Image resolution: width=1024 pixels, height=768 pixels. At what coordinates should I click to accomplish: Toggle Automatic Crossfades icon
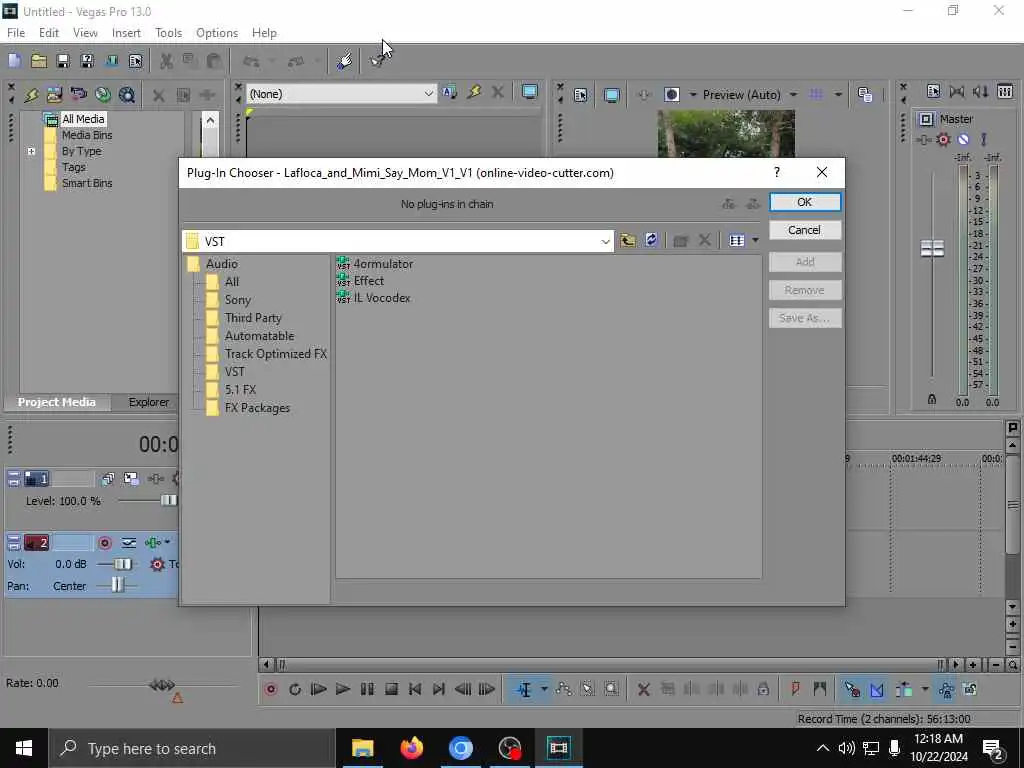[x=876, y=689]
